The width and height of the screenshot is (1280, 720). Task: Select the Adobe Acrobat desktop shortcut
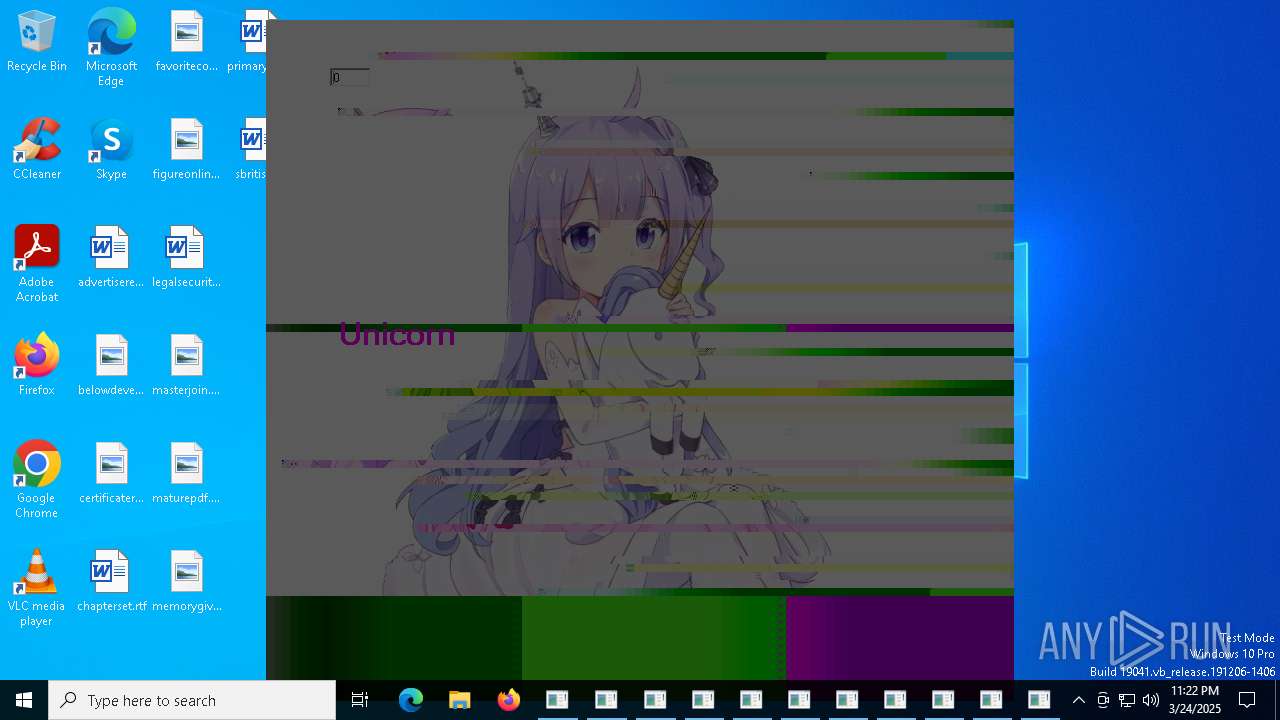(37, 264)
